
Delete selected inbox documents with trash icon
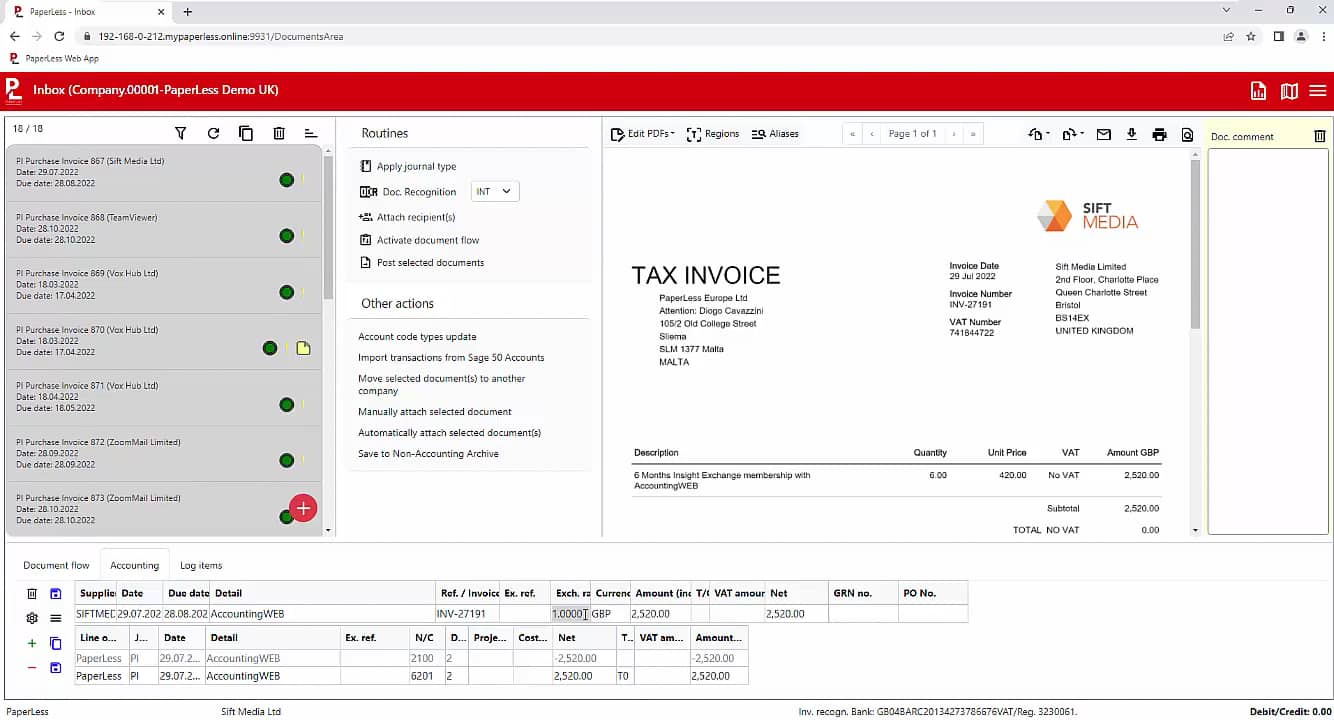pos(279,133)
